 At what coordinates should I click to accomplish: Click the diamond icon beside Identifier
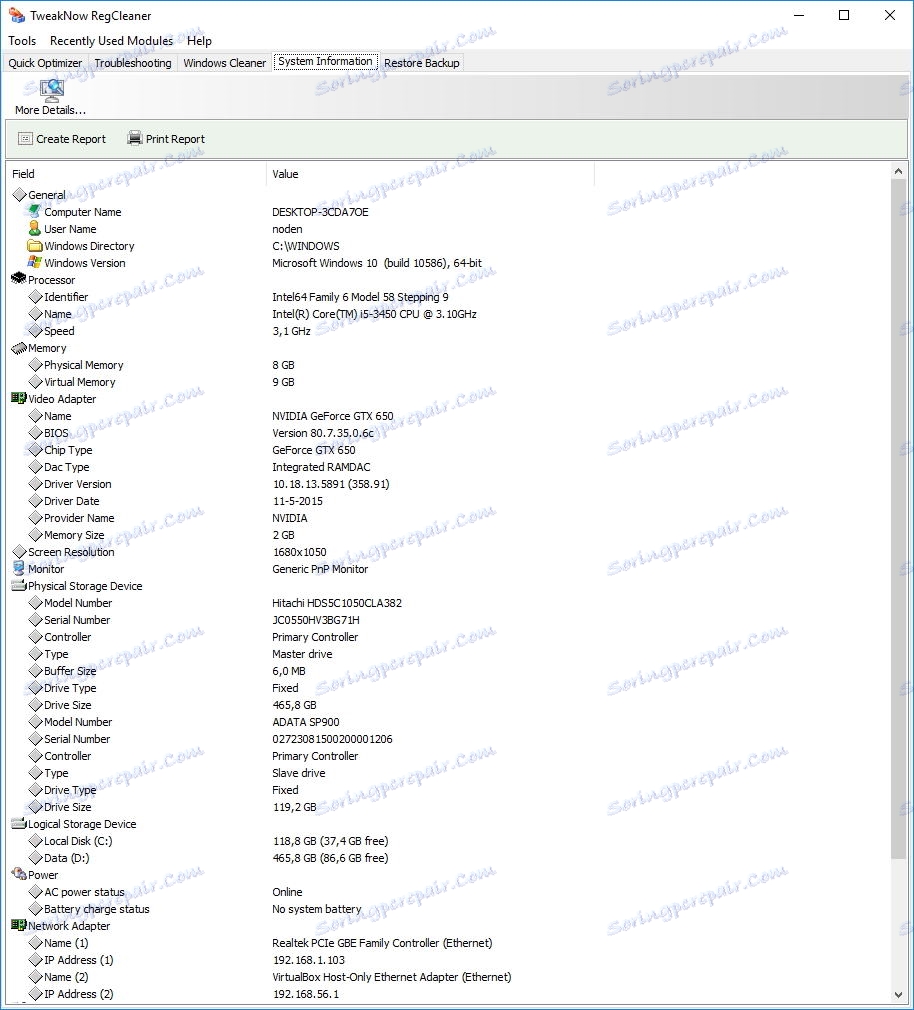click(35, 297)
